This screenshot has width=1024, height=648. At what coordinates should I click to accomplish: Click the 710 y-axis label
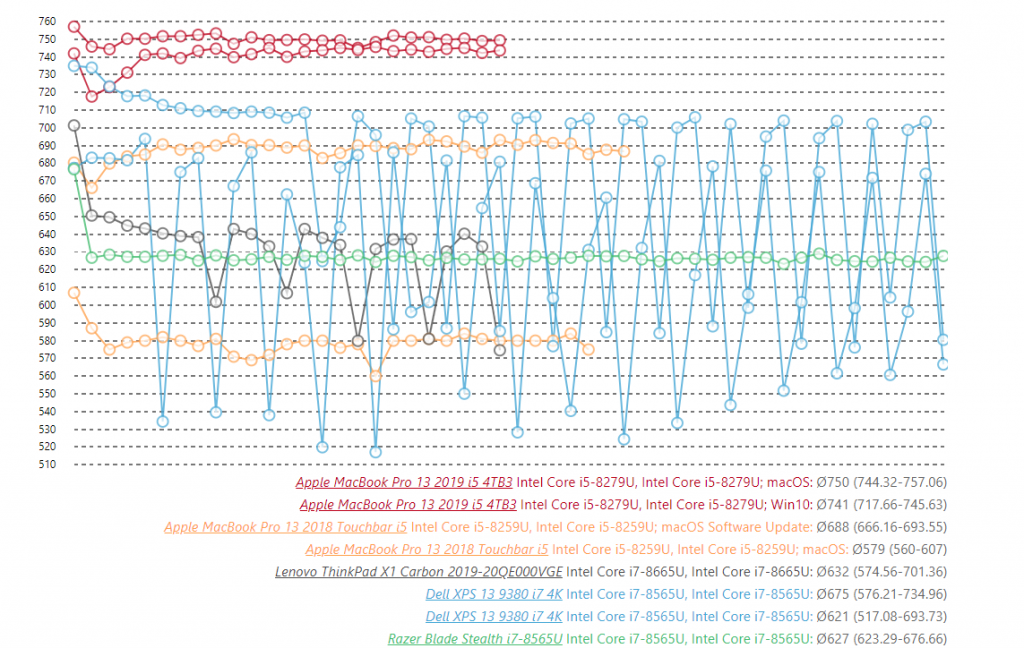pyautogui.click(x=47, y=110)
